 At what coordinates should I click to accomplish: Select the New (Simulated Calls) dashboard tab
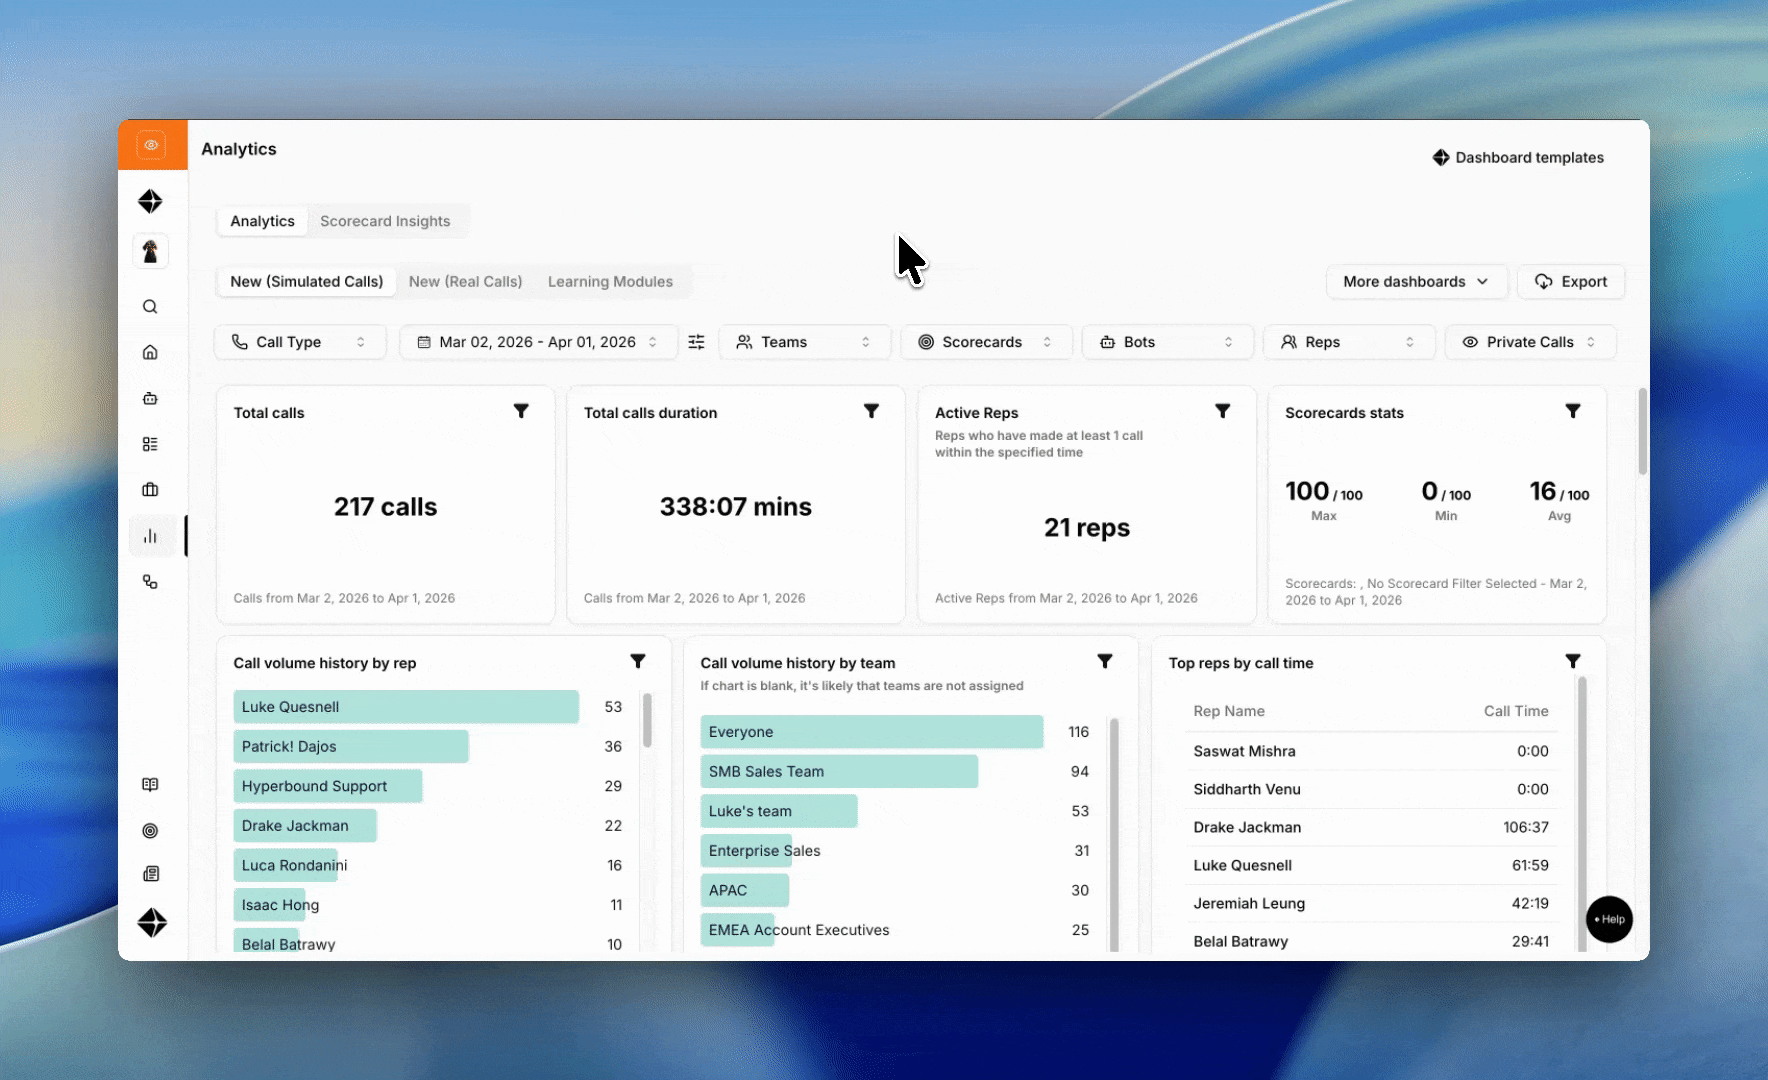click(x=306, y=282)
